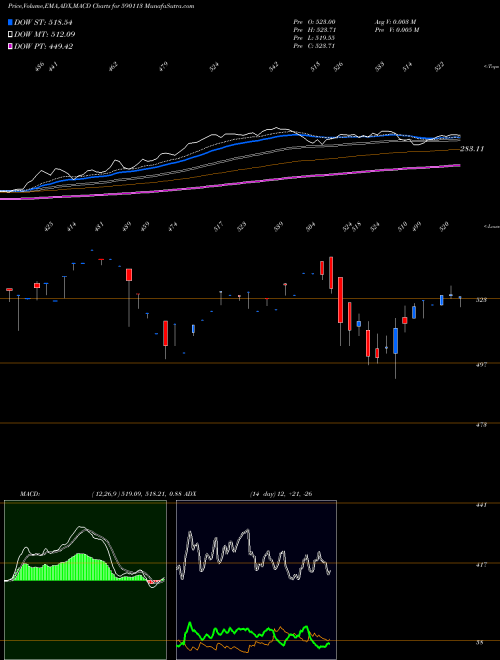Click the top 542 price label
The height and width of the screenshot is (660, 500).
click(274, 67)
